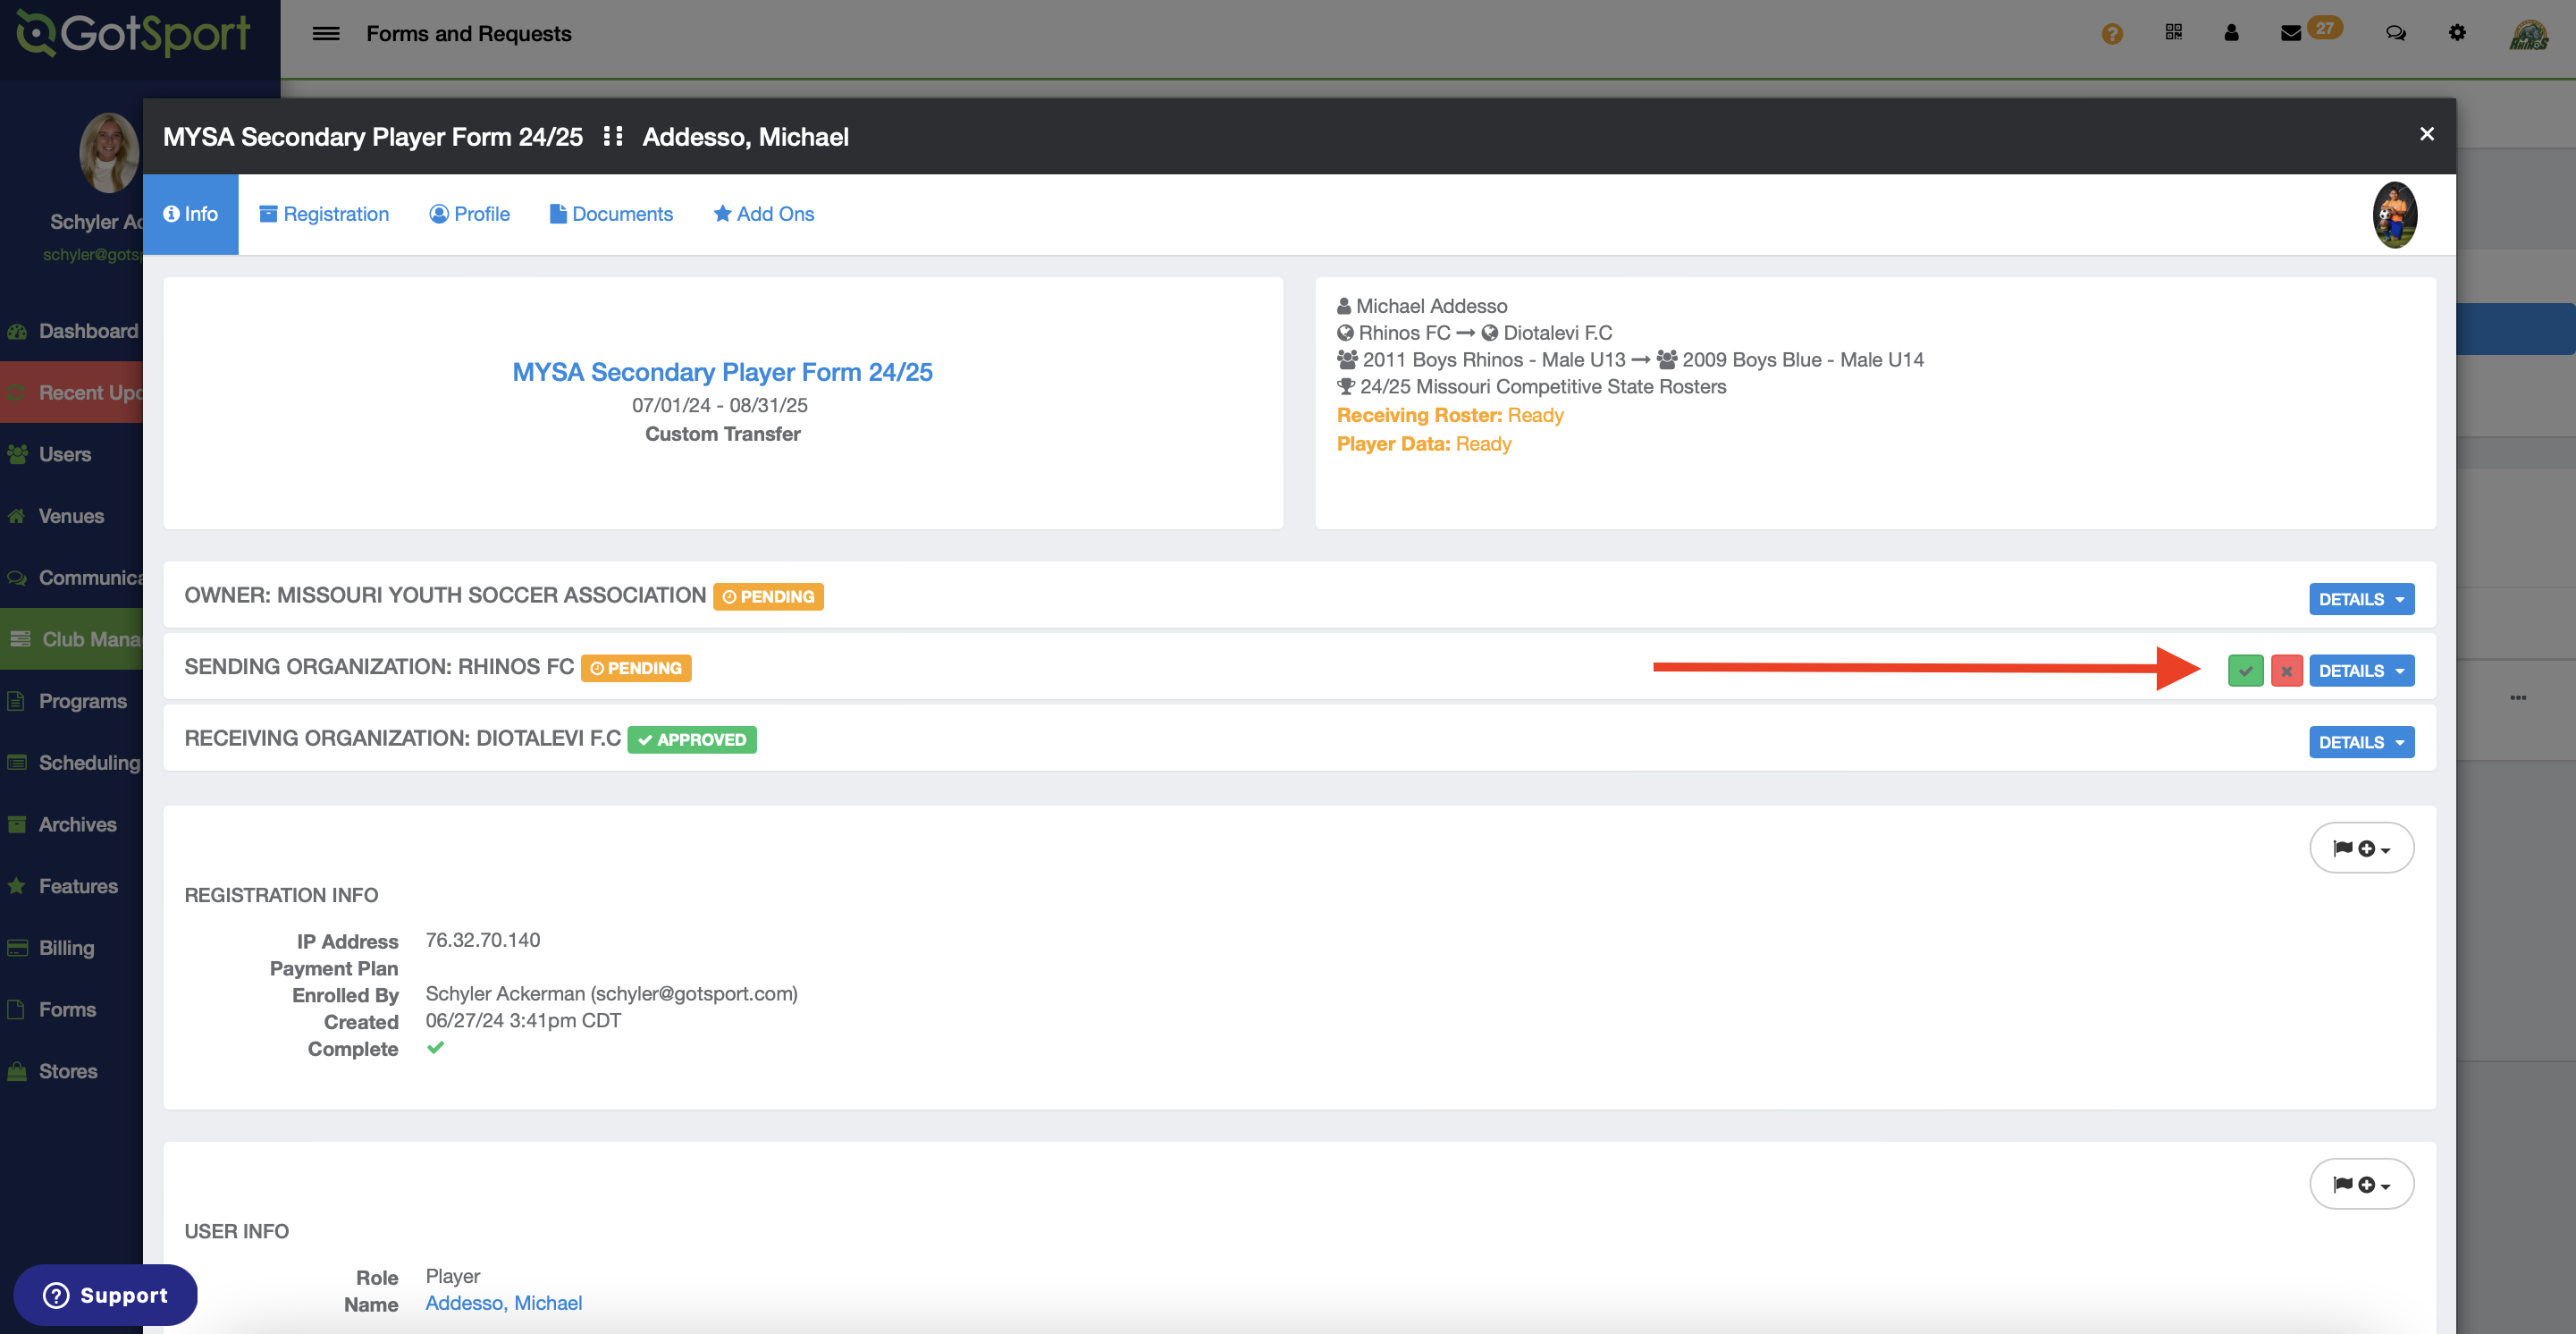Click the Users group icon in sidebar
Viewport: 2576px width, 1334px height.
pyautogui.click(x=17, y=454)
